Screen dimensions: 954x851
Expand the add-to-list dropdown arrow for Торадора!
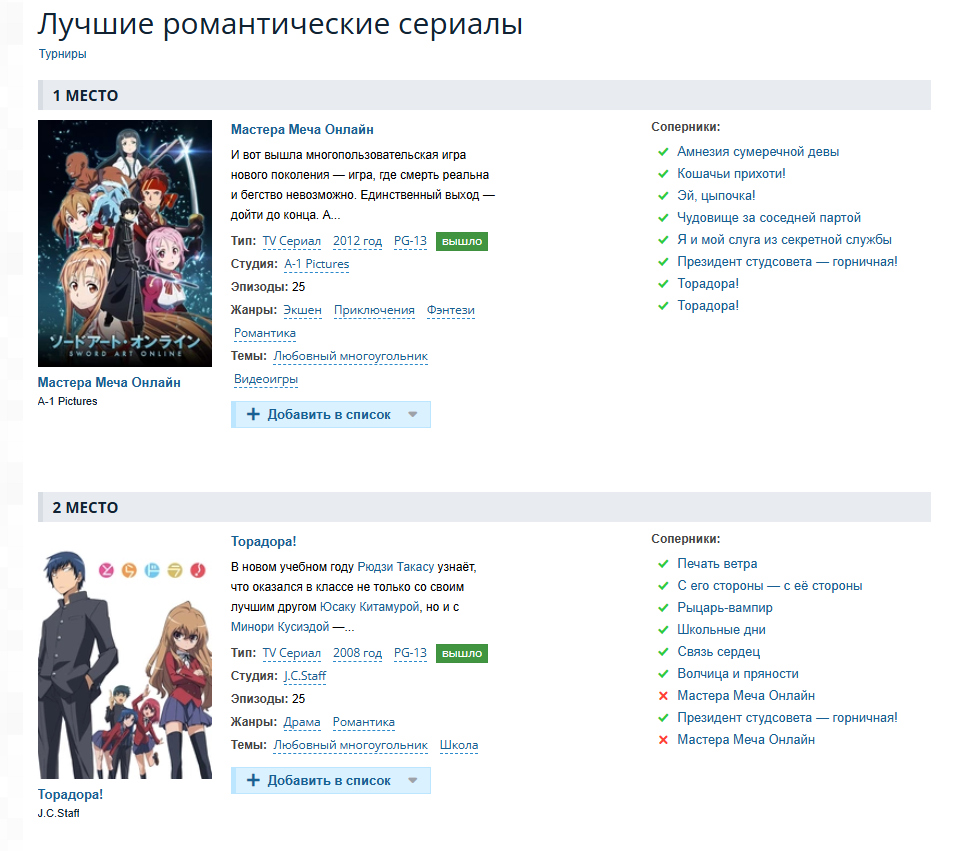[x=413, y=780]
